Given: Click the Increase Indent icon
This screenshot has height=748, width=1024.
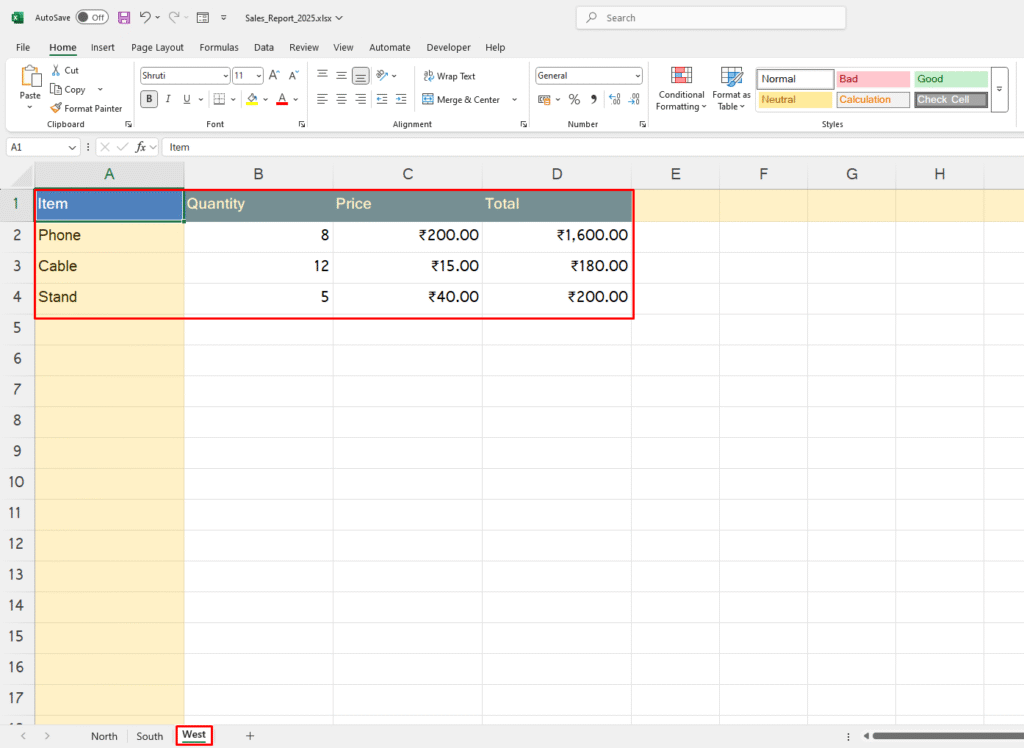Looking at the screenshot, I should click(x=400, y=99).
